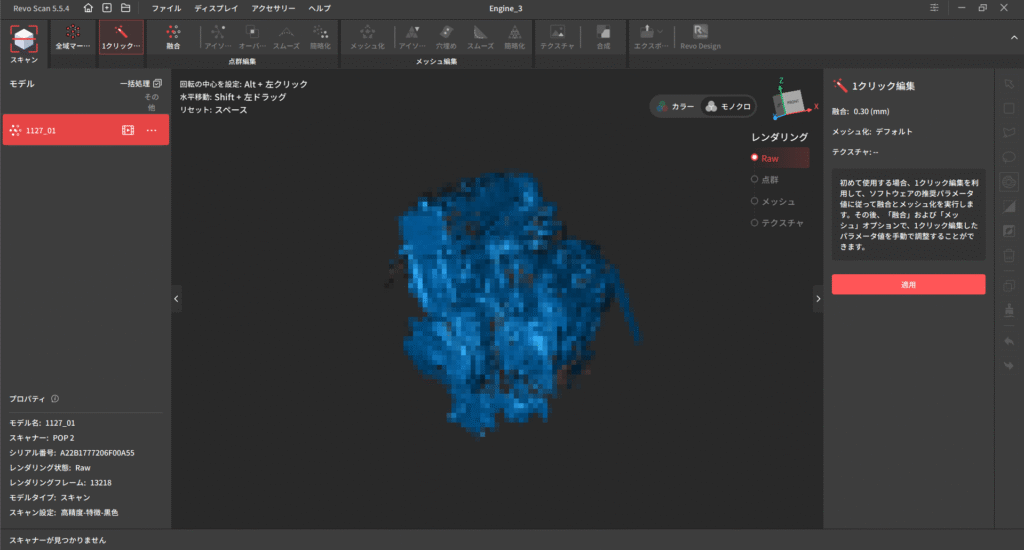Switch display to カラー mode

674,106
